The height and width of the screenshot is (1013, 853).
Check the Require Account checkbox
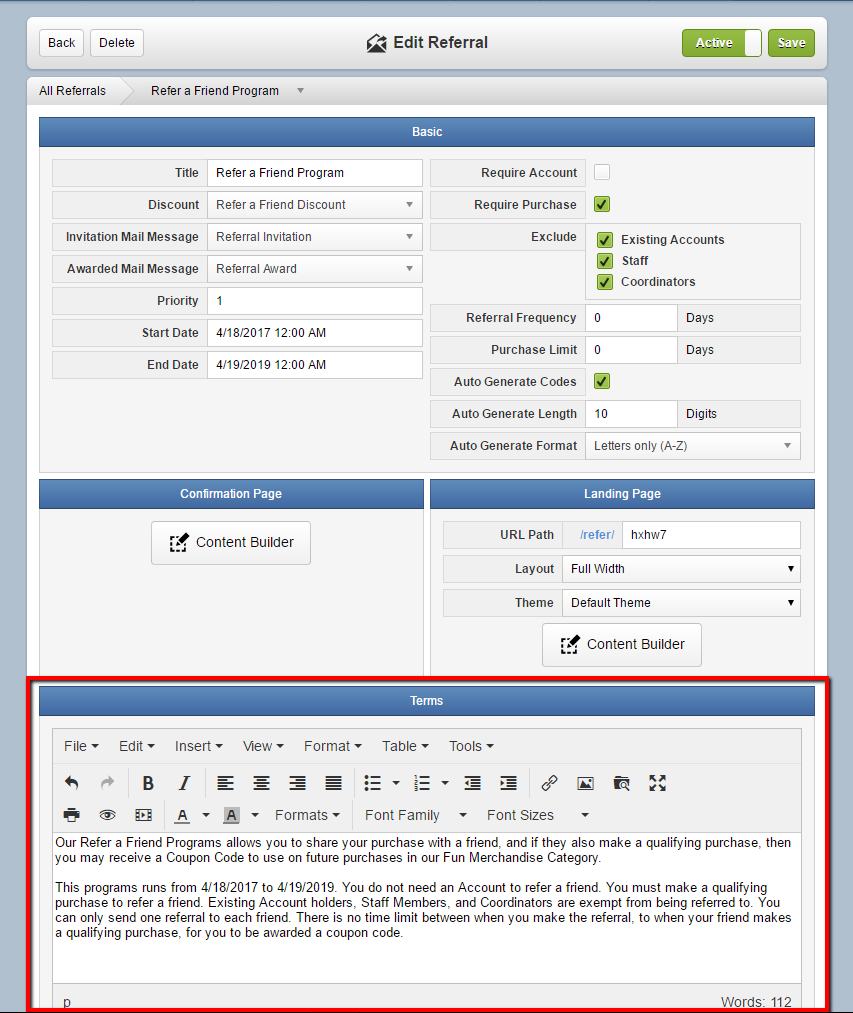pyautogui.click(x=602, y=172)
